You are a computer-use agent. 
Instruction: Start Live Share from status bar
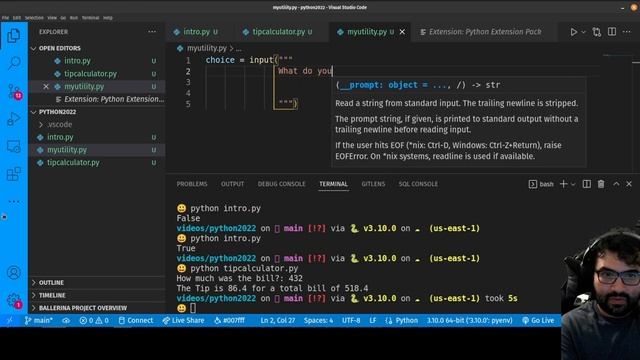[x=183, y=320]
